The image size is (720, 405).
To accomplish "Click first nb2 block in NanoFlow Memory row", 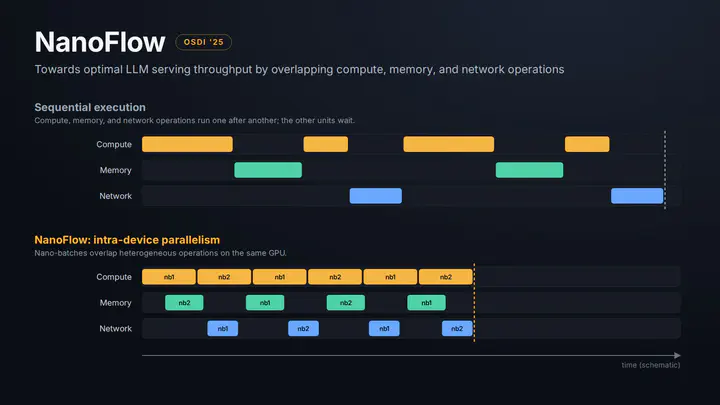I will point(184,303).
